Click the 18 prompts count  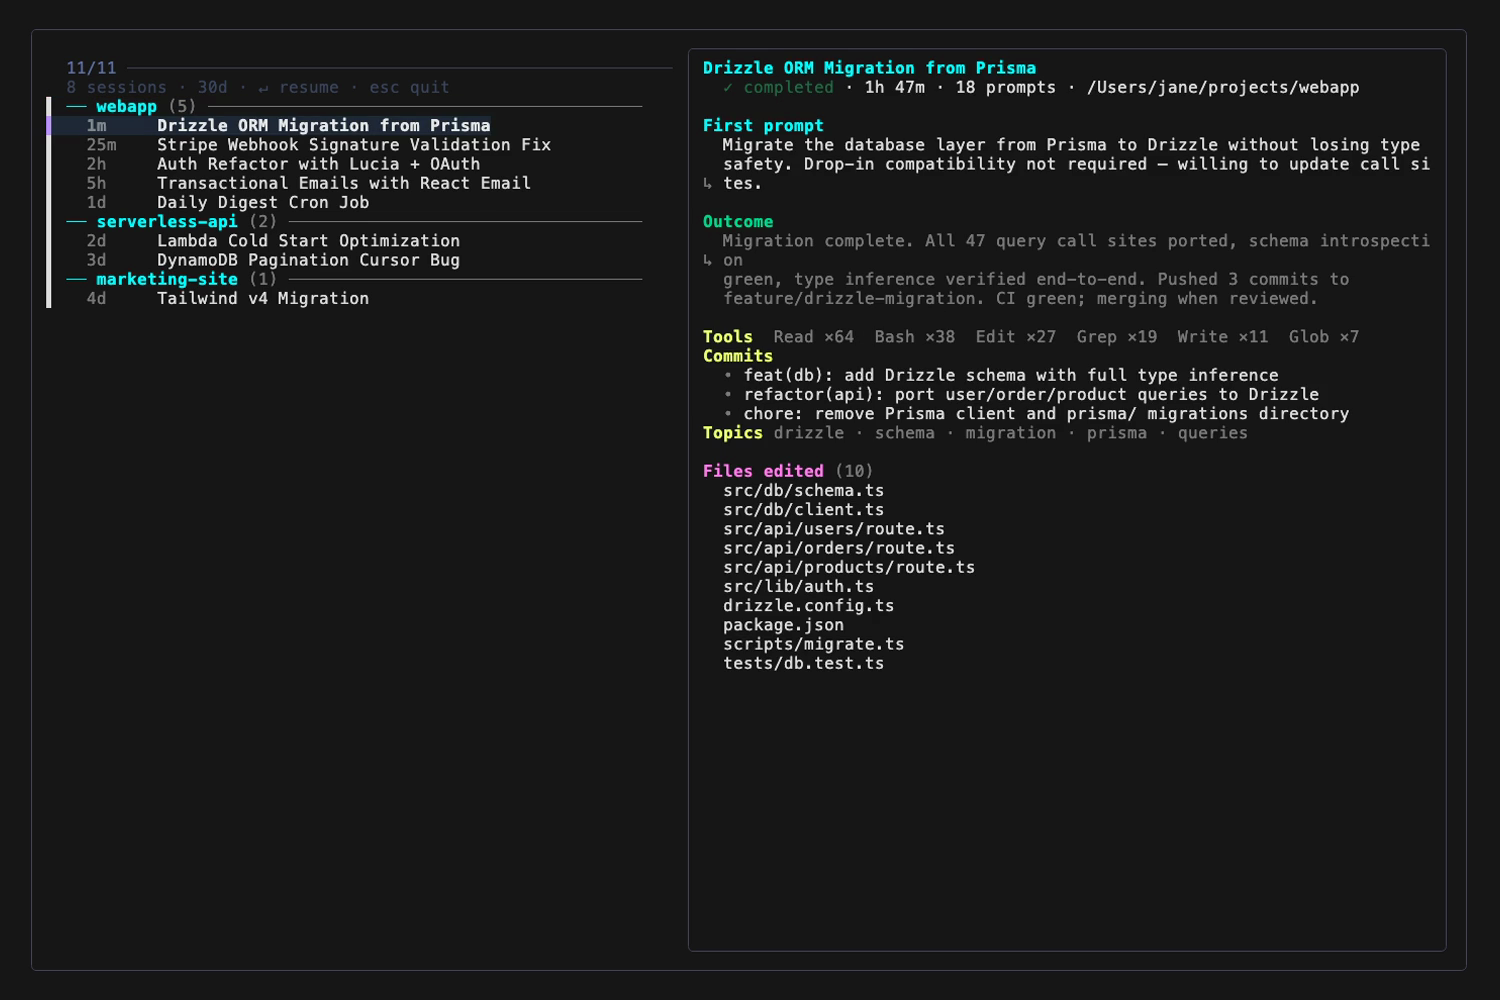[x=1005, y=87]
